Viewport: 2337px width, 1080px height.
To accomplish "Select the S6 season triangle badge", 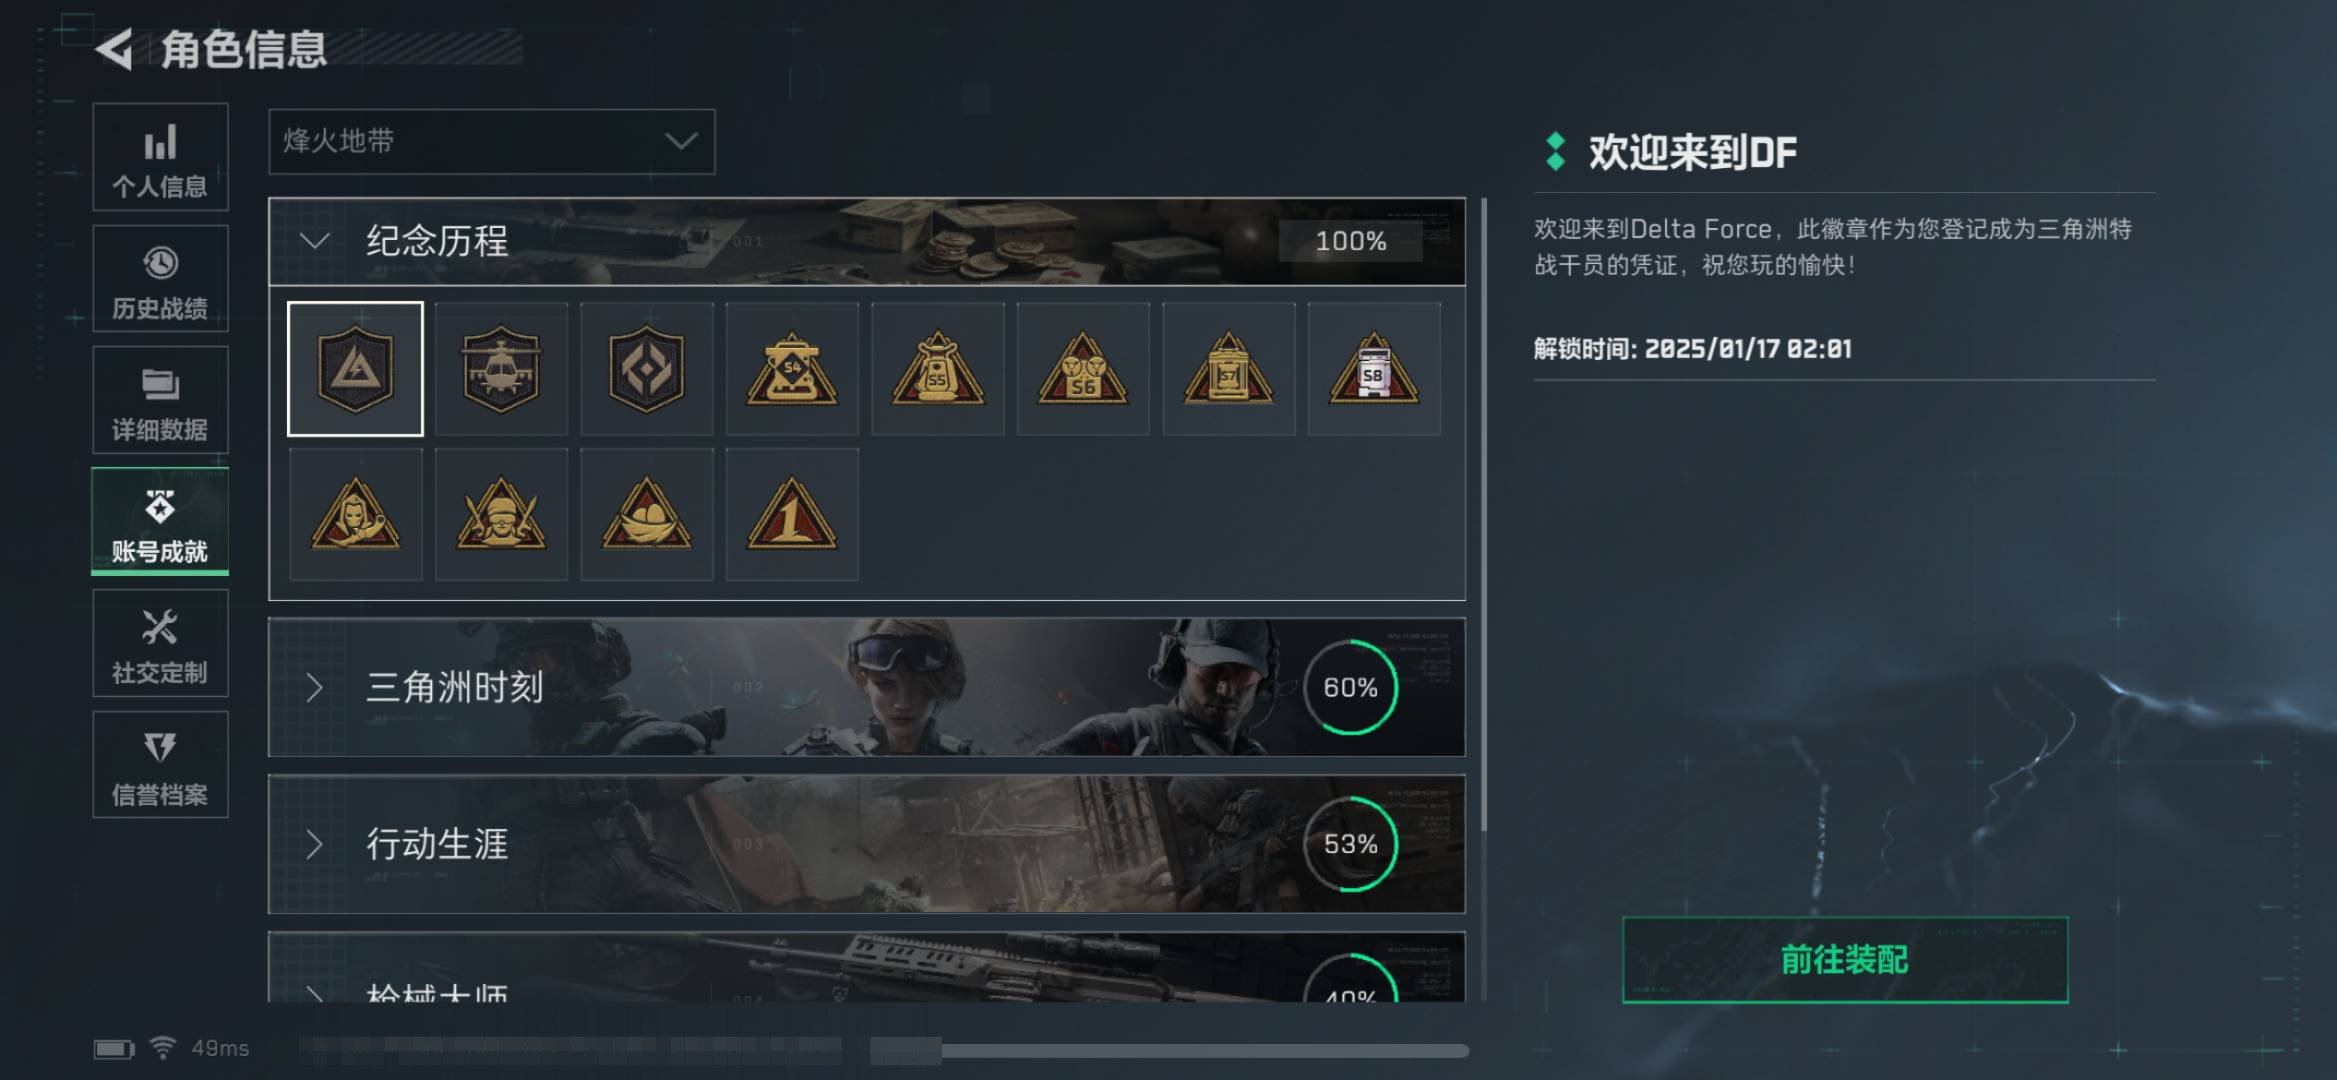I will tap(1083, 369).
